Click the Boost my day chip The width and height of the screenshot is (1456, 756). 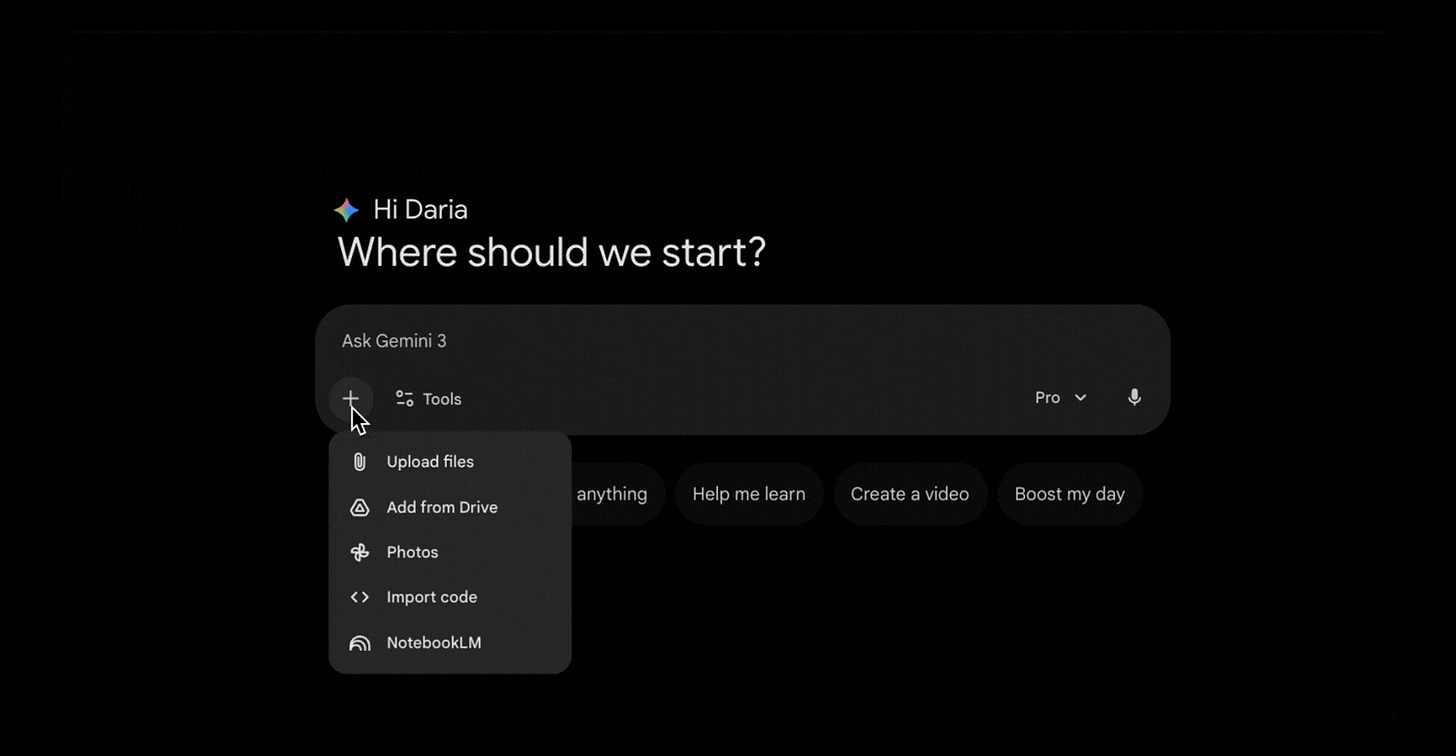(x=1070, y=494)
